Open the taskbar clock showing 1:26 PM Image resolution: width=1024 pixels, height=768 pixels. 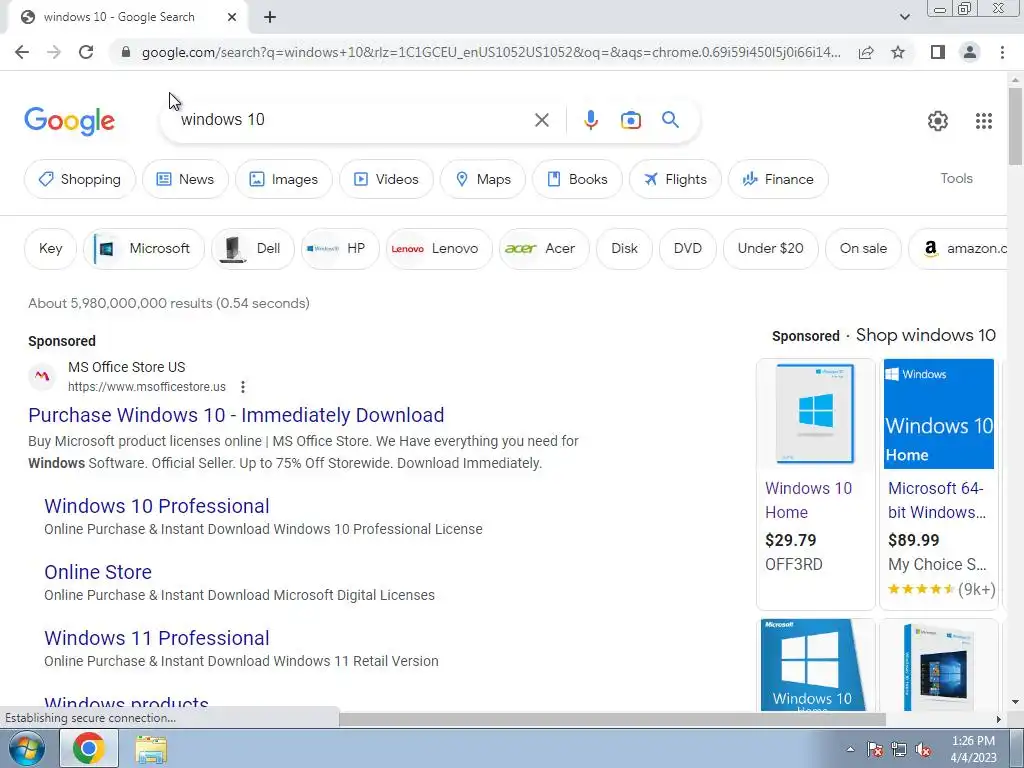tap(973, 749)
